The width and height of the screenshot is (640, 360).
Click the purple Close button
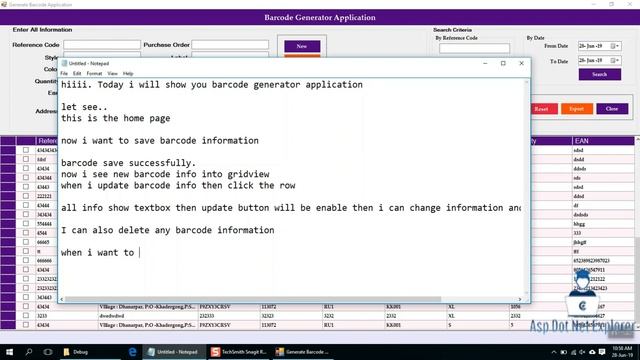(x=612, y=109)
